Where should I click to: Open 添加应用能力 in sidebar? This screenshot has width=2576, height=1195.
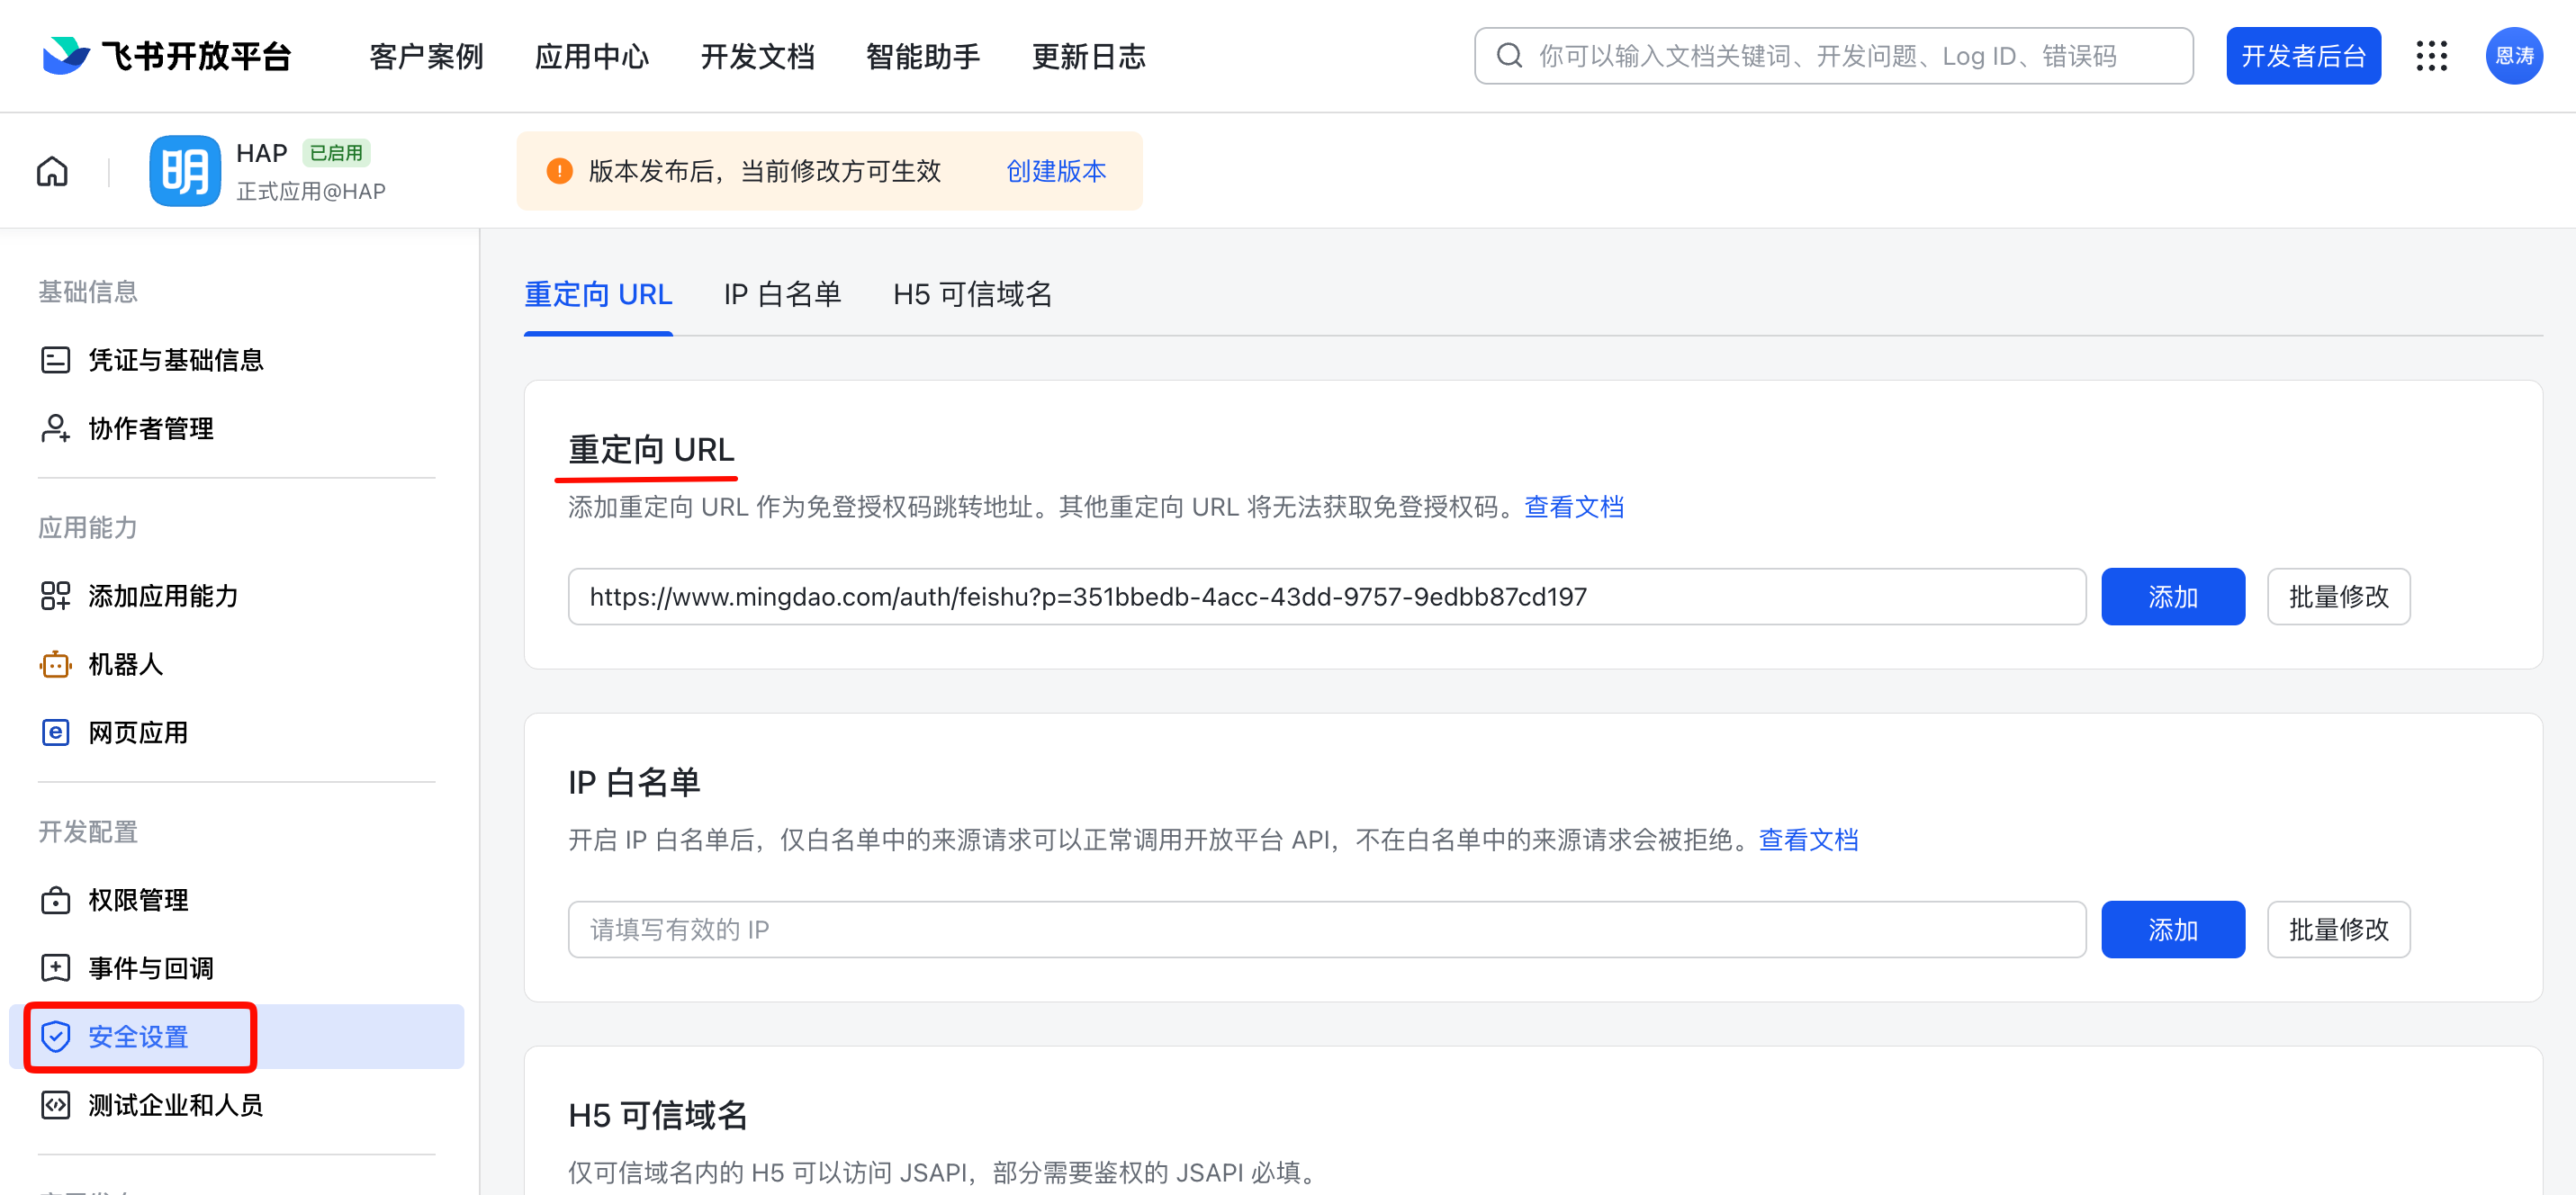pyautogui.click(x=236, y=596)
